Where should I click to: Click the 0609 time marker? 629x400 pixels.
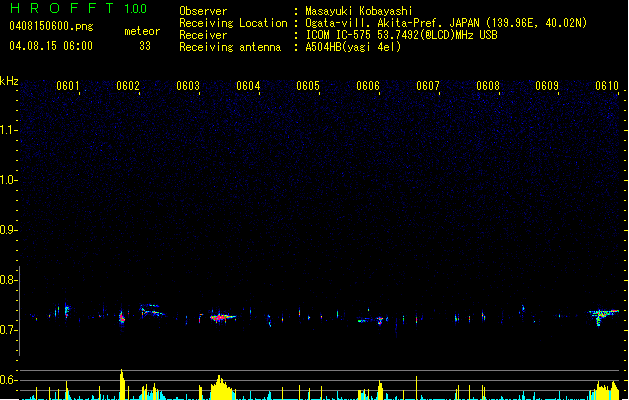[547, 86]
